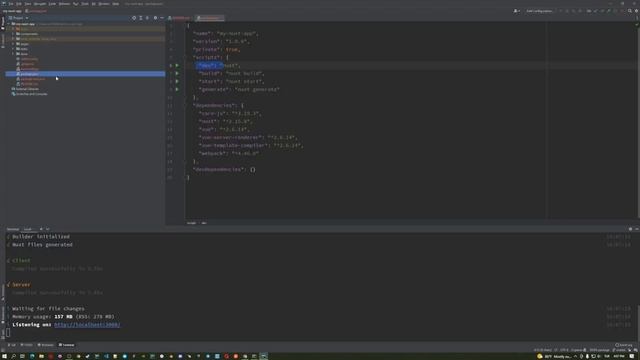Open Search Everywhere magnifier icon

(x=630, y=11)
